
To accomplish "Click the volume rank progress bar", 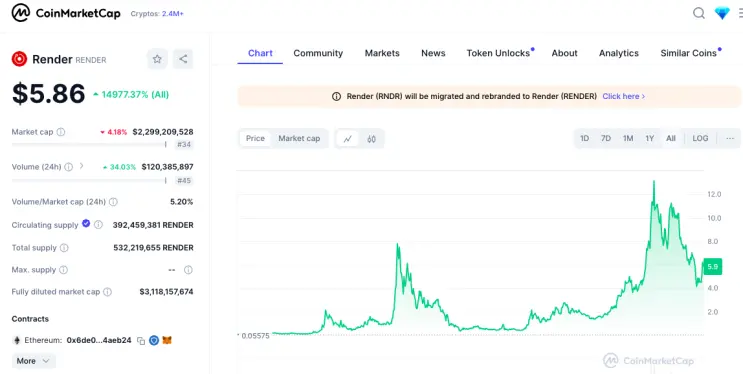I will [89, 180].
